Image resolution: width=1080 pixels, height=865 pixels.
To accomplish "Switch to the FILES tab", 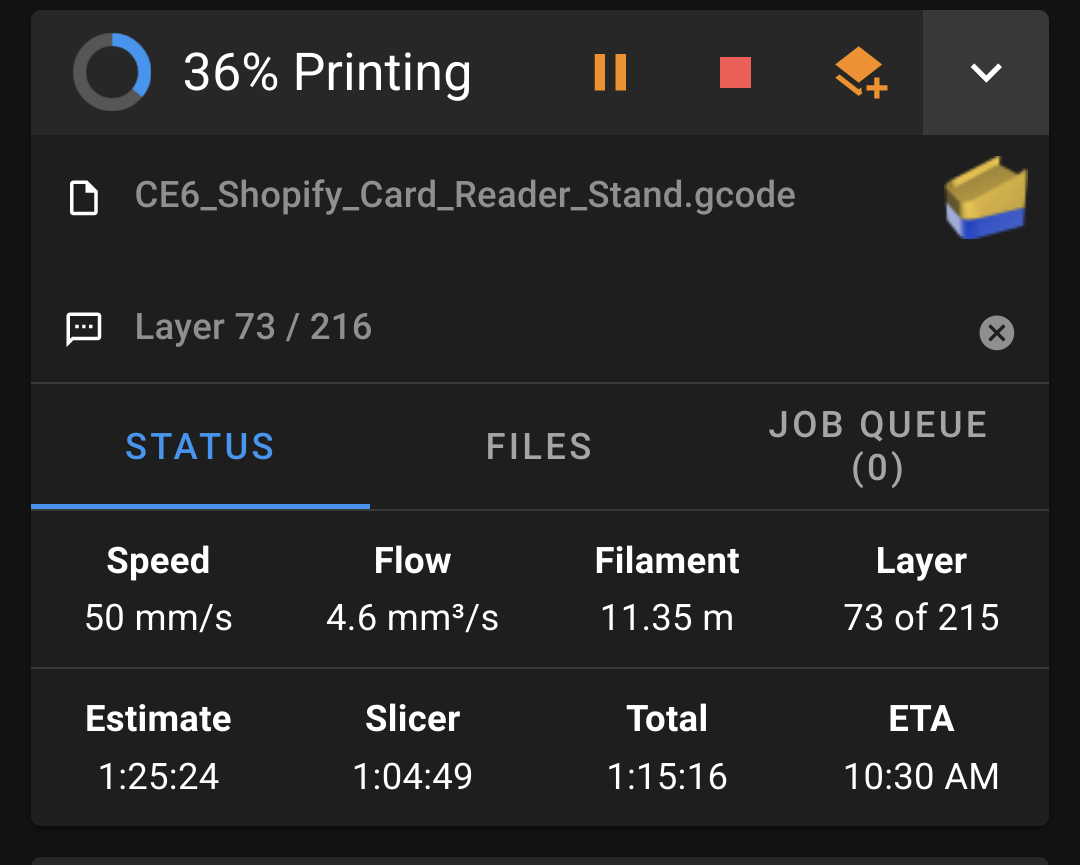I will [539, 446].
